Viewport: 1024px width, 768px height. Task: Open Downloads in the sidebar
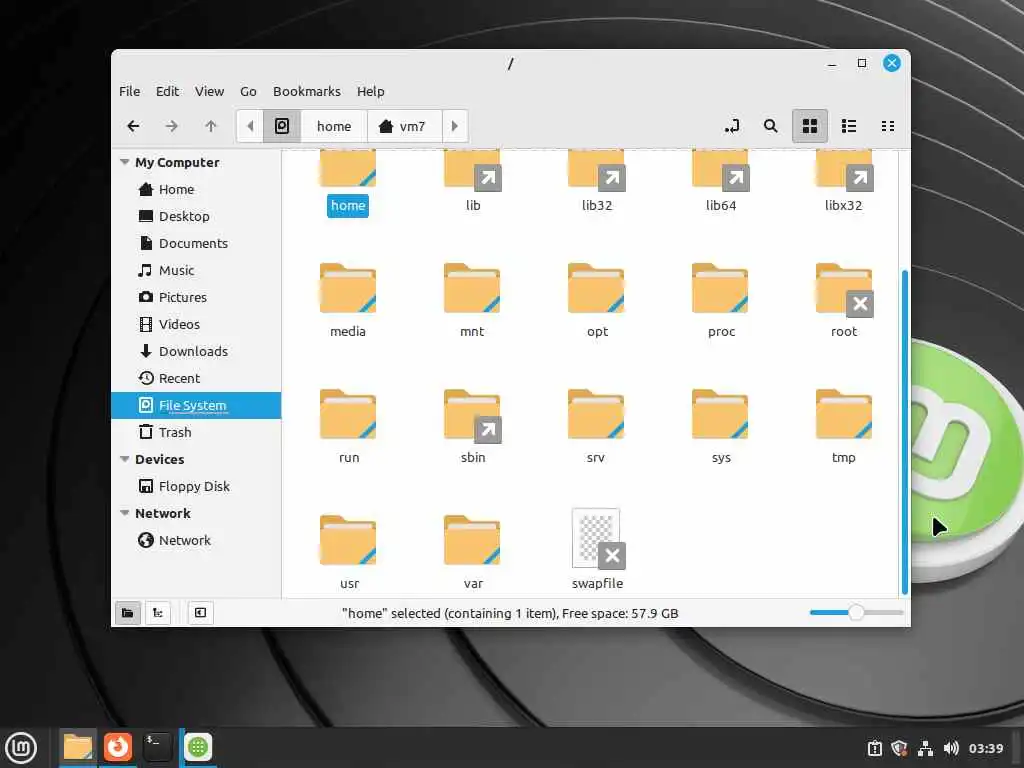196,351
